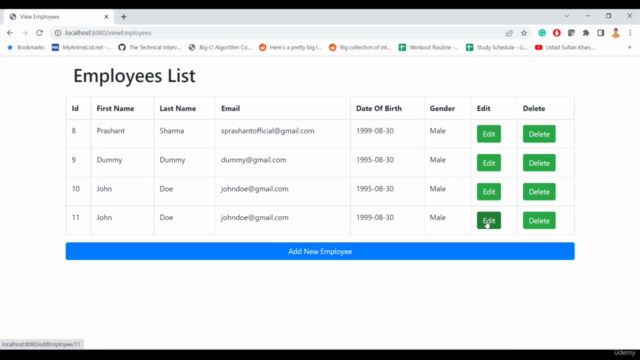640x360 pixels.
Task: Share this page from address bar
Action: click(509, 33)
